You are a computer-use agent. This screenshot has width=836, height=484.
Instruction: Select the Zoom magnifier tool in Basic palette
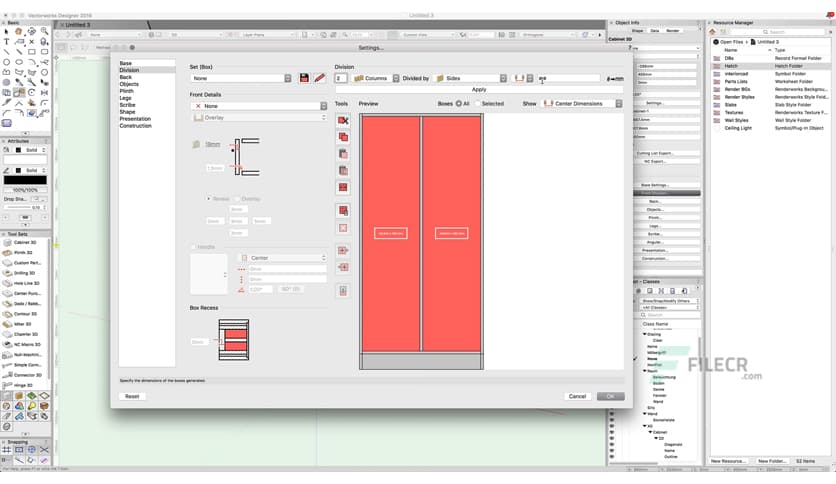[44, 31]
